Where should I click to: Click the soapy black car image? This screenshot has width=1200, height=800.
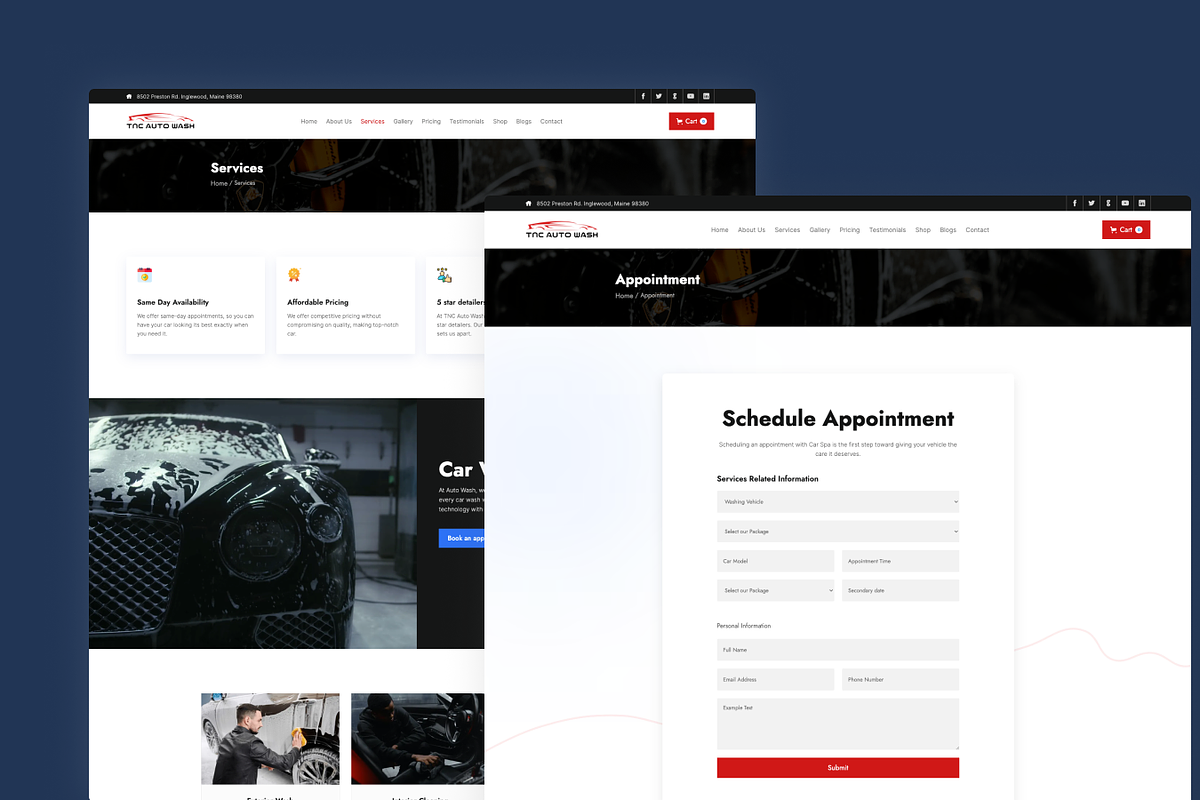click(253, 524)
